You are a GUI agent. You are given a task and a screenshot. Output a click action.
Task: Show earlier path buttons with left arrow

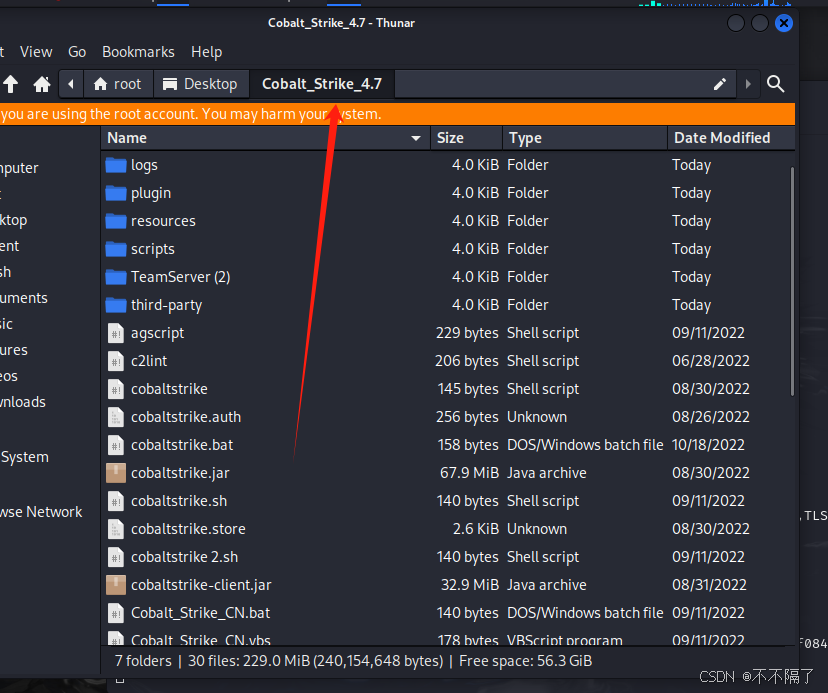(71, 84)
